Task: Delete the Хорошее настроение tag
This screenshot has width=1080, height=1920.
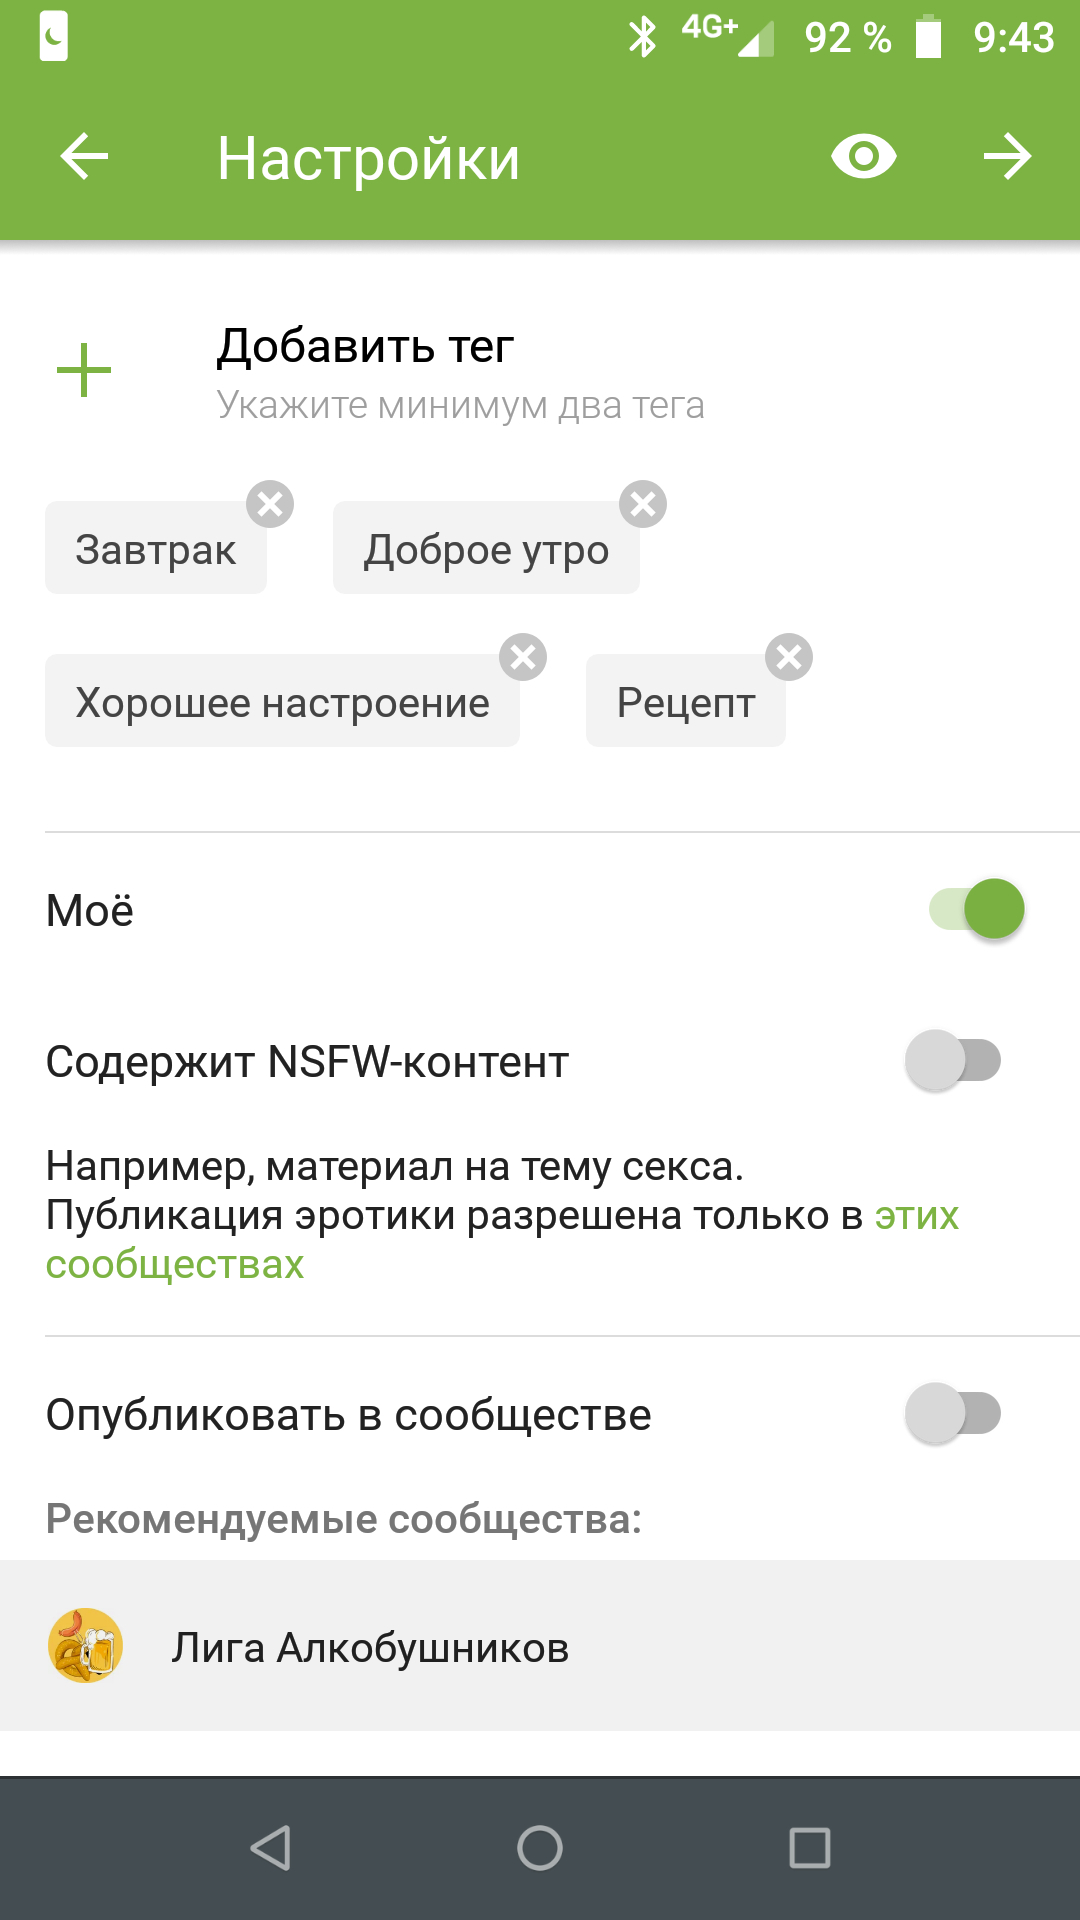Action: tap(523, 657)
